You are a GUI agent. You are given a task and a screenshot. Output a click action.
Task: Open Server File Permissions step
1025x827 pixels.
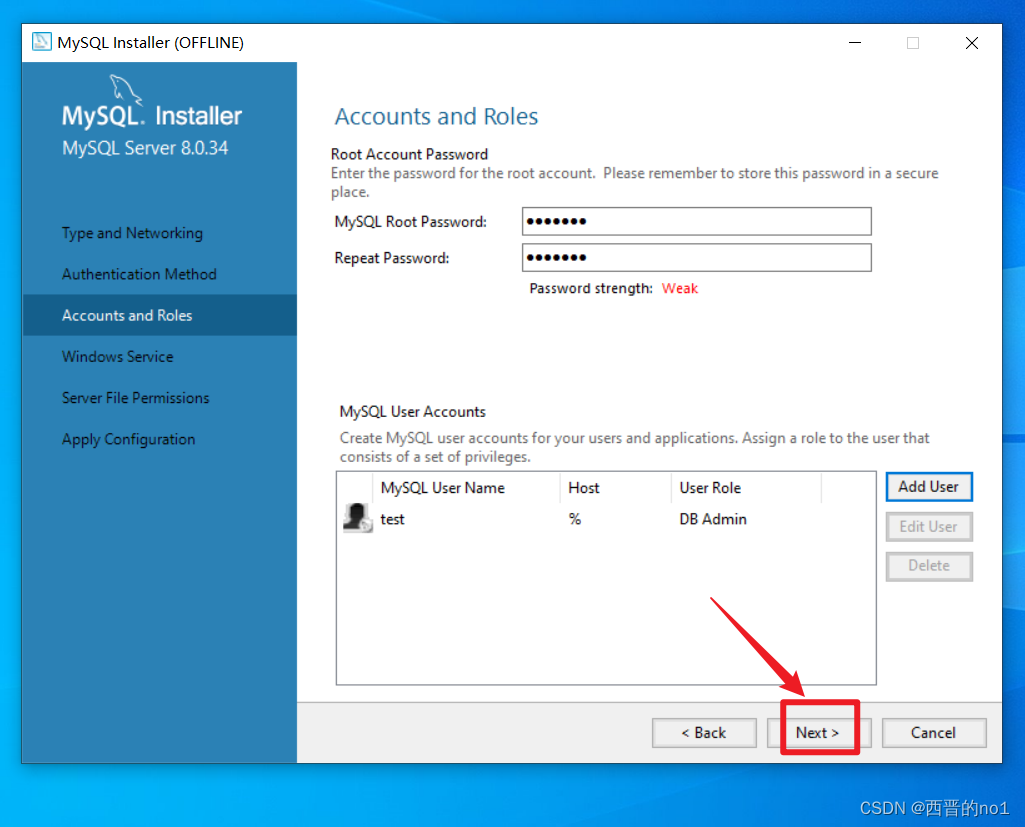135,397
